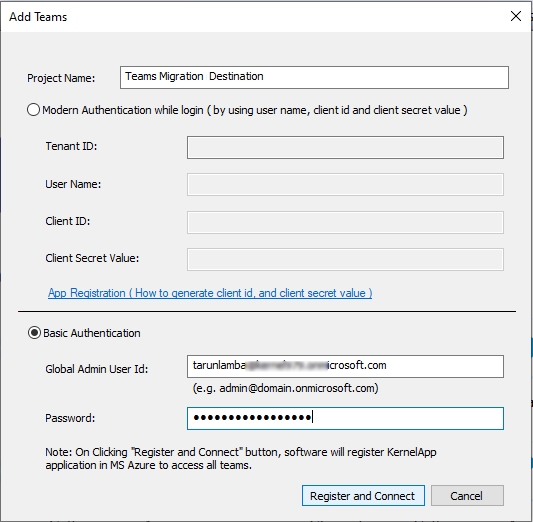The width and height of the screenshot is (533, 522).
Task: Click the User Name input field
Action: coord(345,185)
